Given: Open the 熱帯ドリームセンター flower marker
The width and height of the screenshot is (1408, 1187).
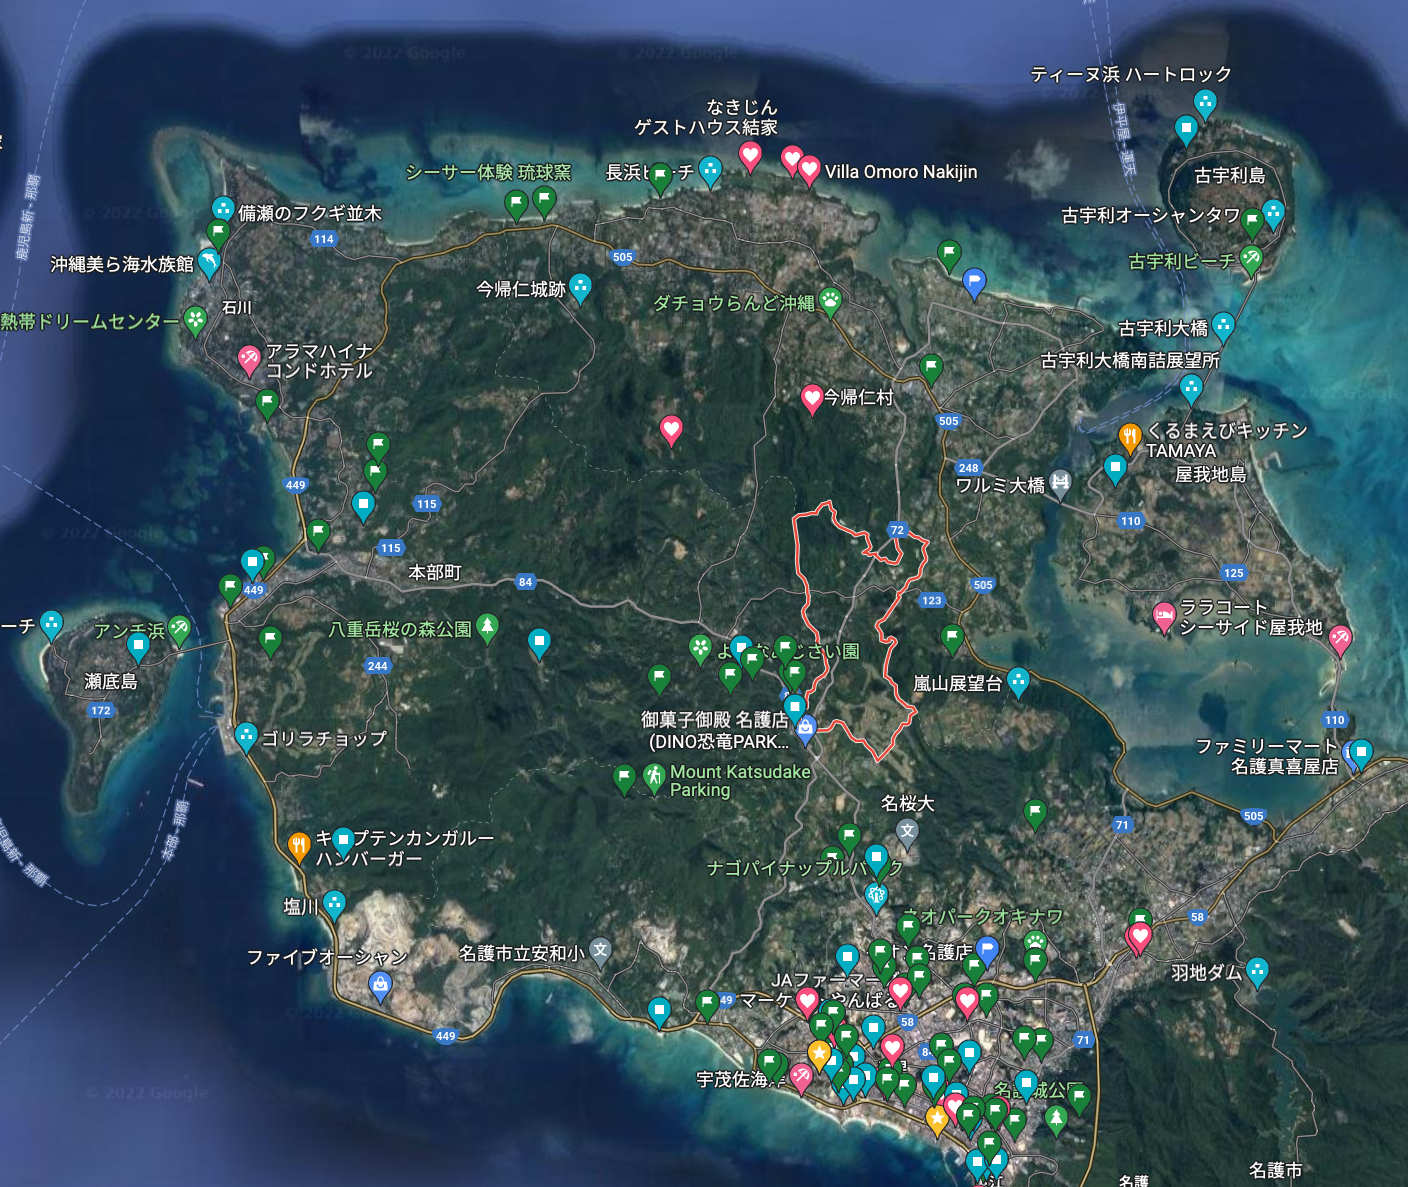Looking at the screenshot, I should (196, 320).
